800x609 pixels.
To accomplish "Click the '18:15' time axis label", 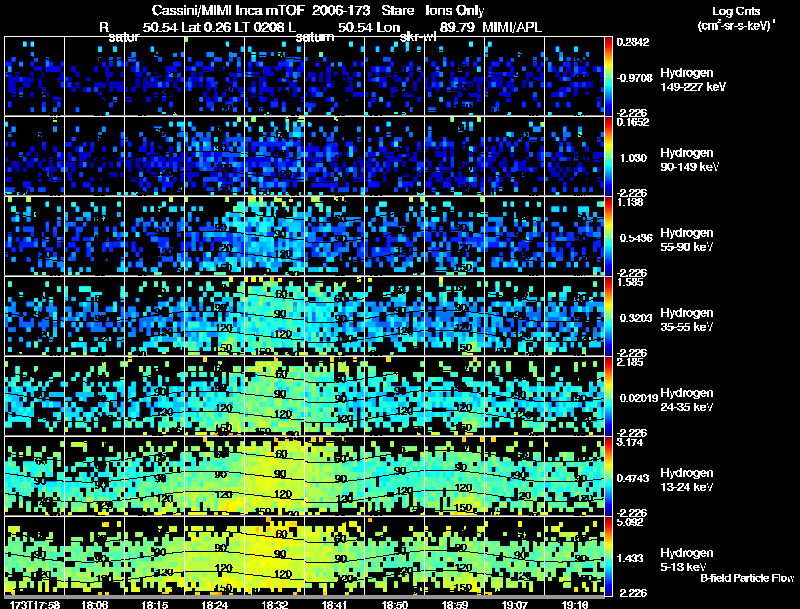I will (x=155, y=604).
